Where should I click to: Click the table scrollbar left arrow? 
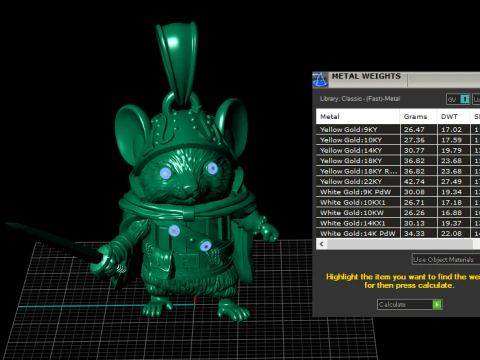[321, 244]
